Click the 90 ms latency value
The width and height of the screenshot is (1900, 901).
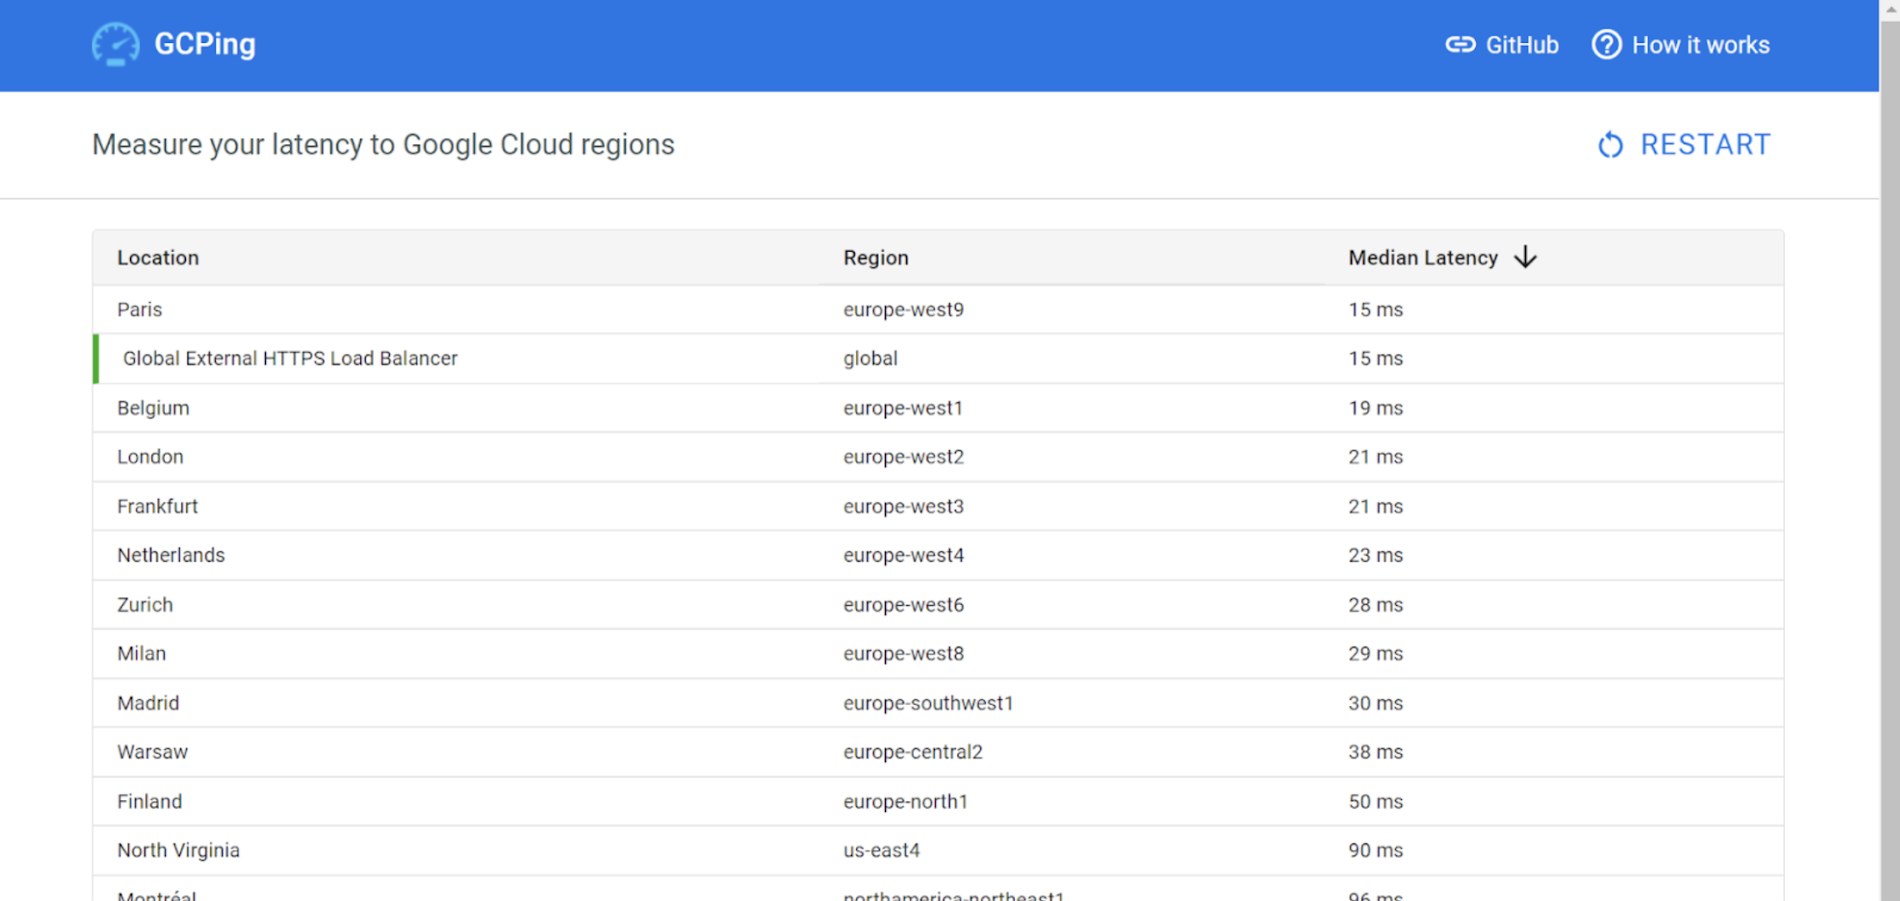tap(1376, 850)
